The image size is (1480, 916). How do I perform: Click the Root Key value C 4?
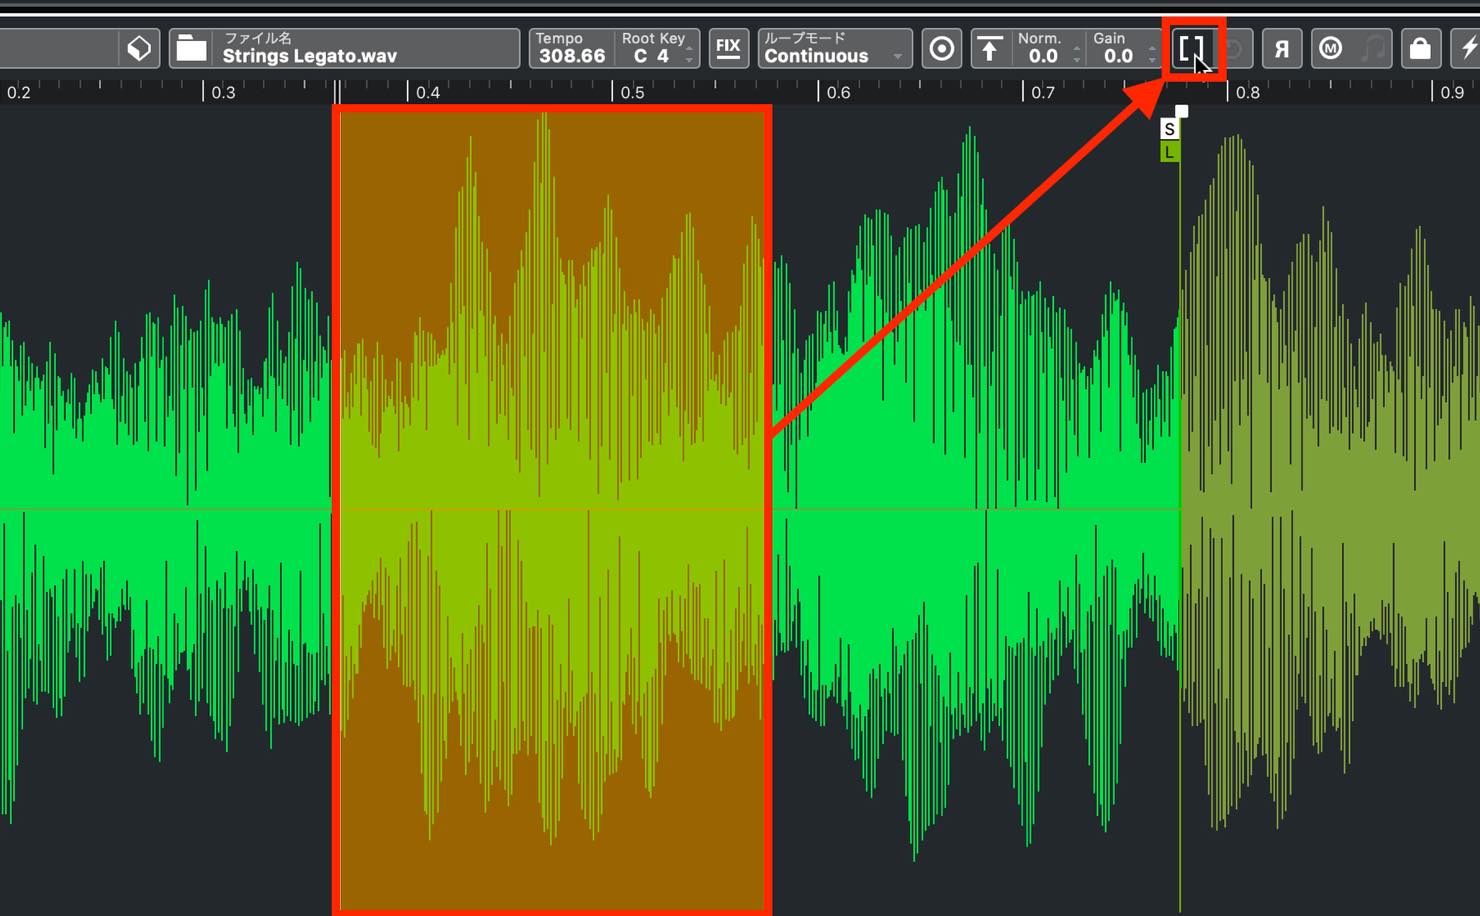[x=651, y=56]
